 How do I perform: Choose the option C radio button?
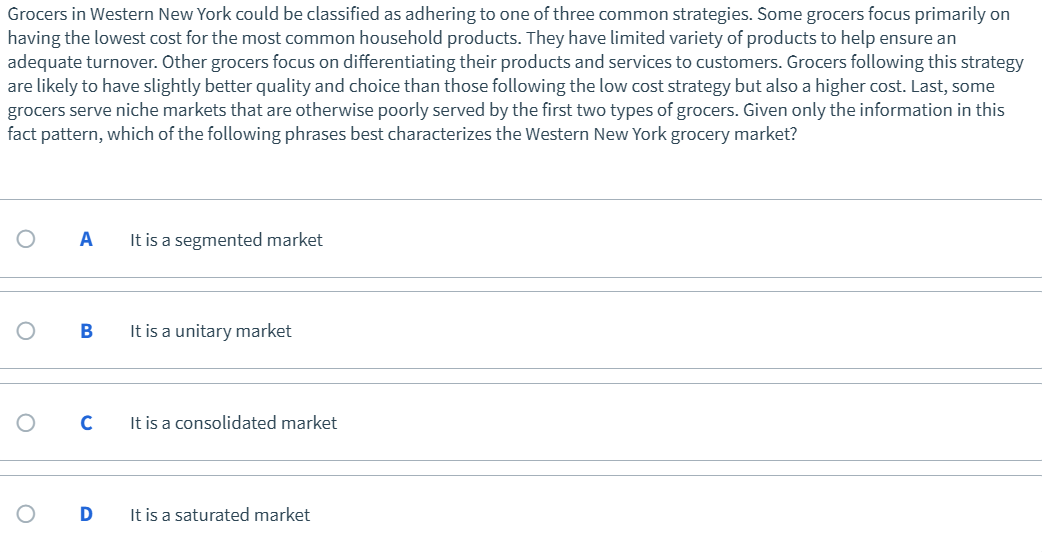click(x=26, y=423)
